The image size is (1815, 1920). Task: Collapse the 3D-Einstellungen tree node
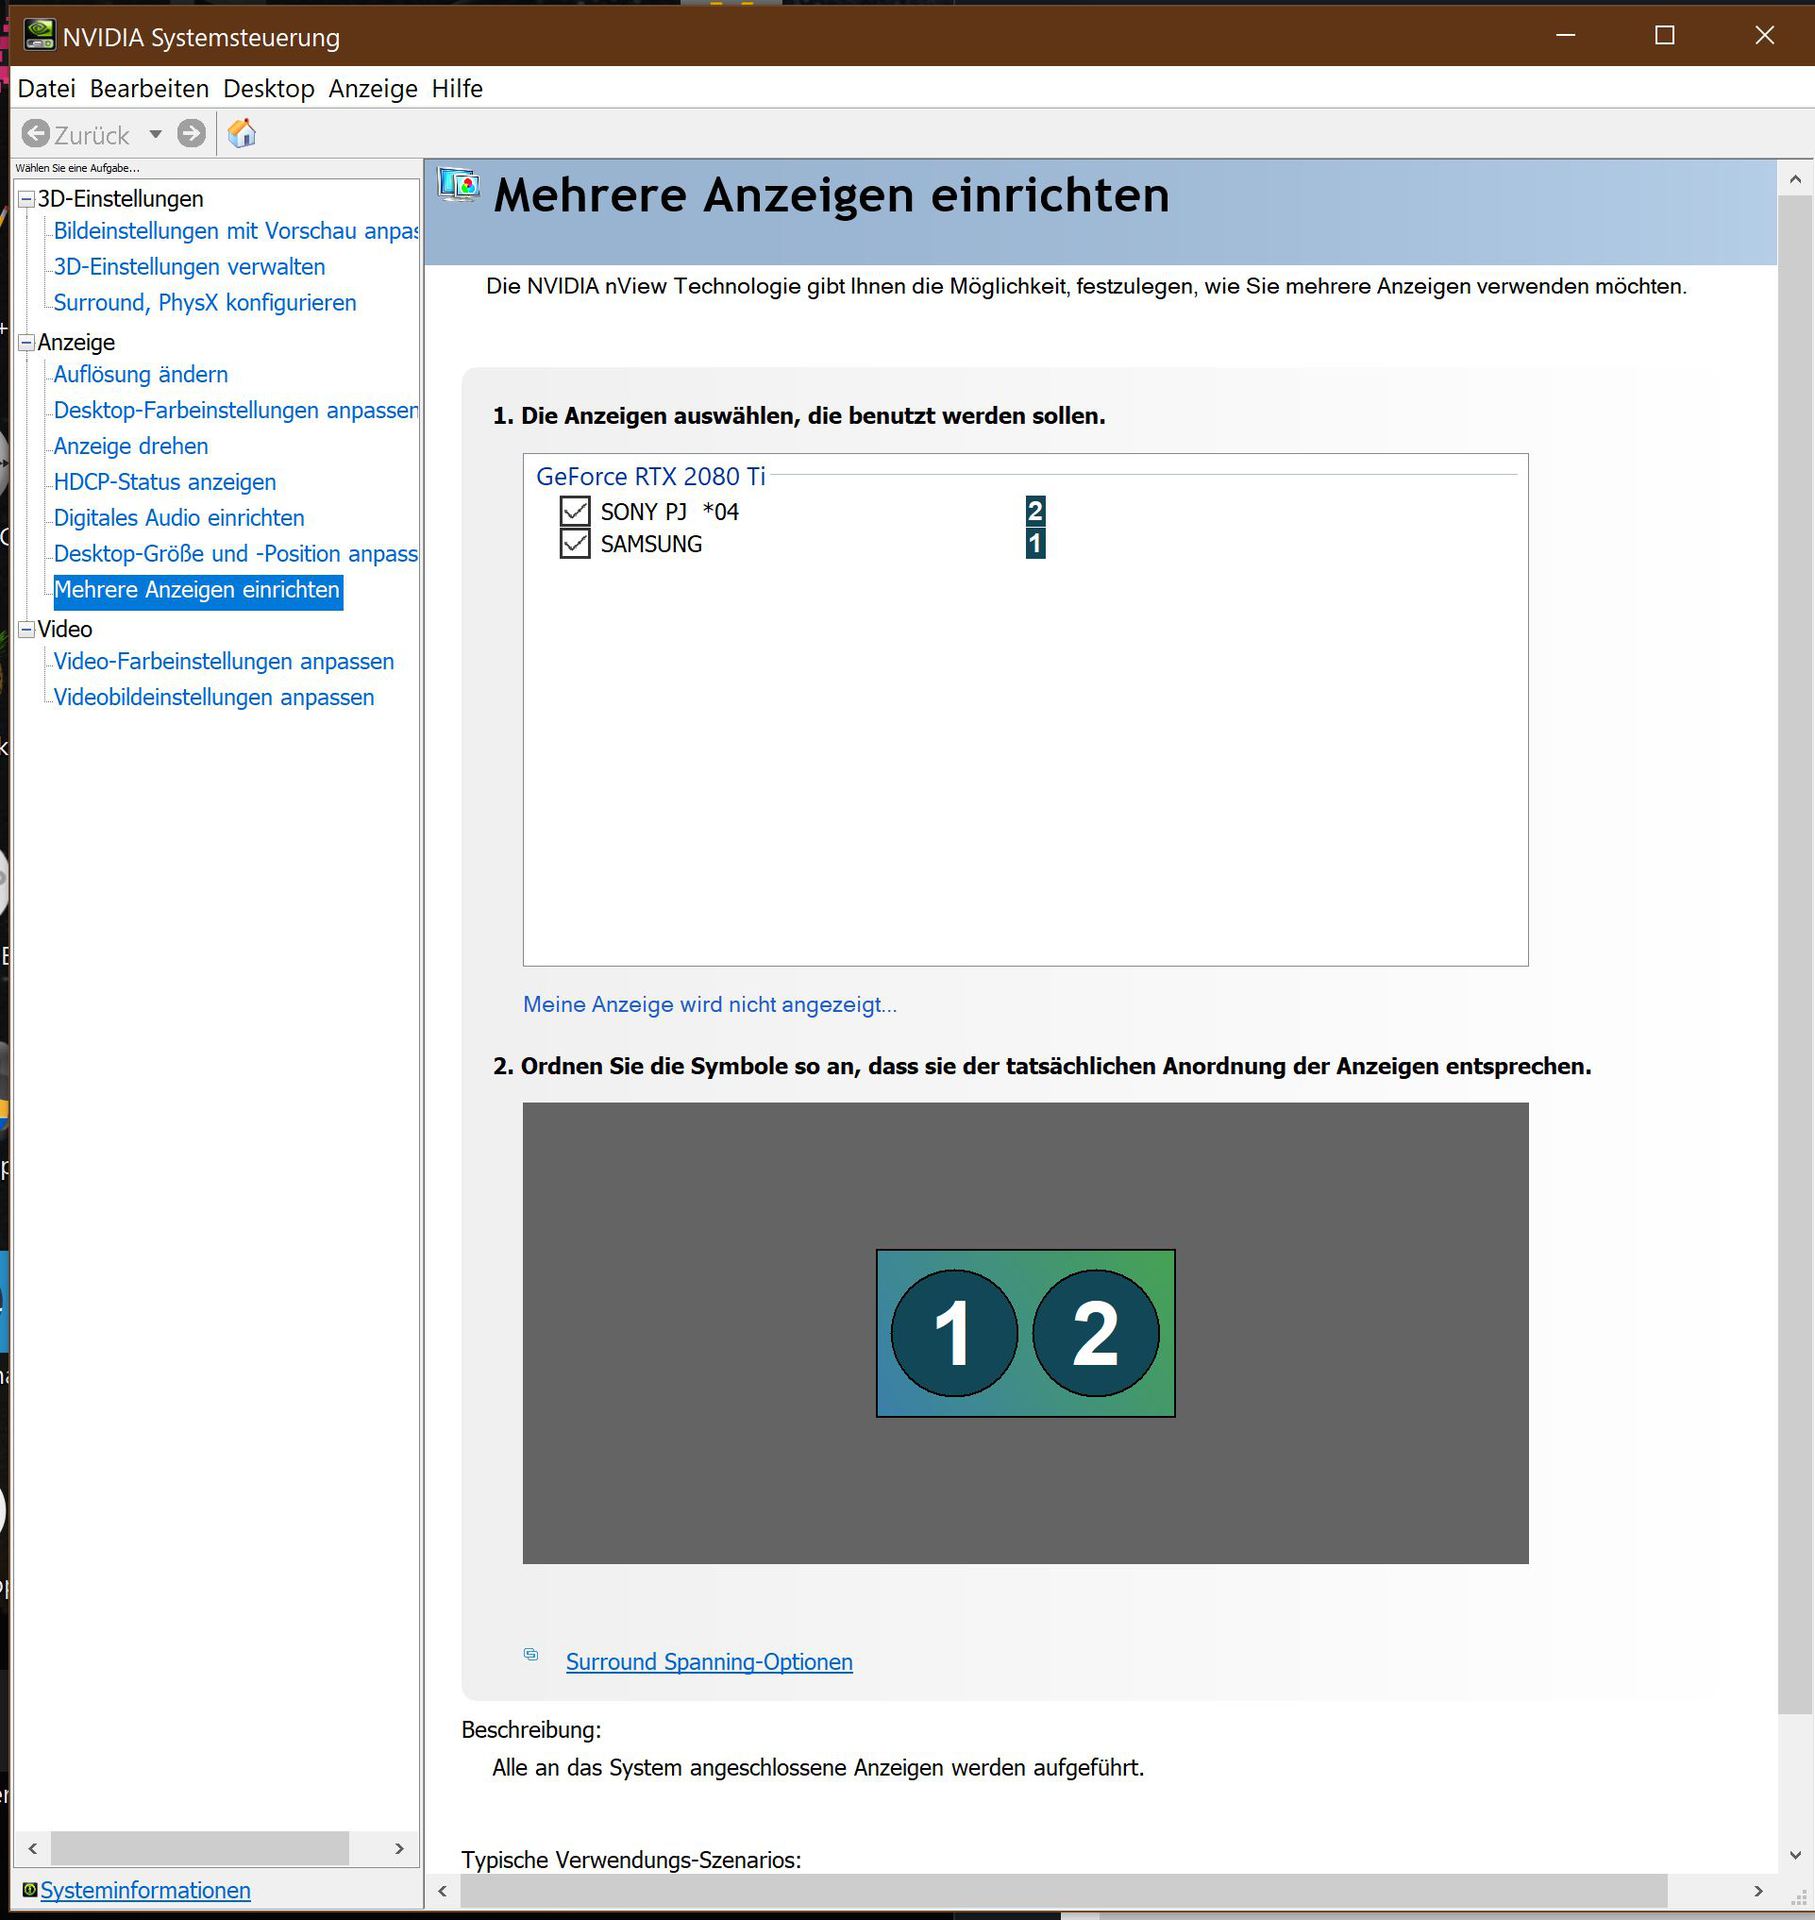(27, 199)
